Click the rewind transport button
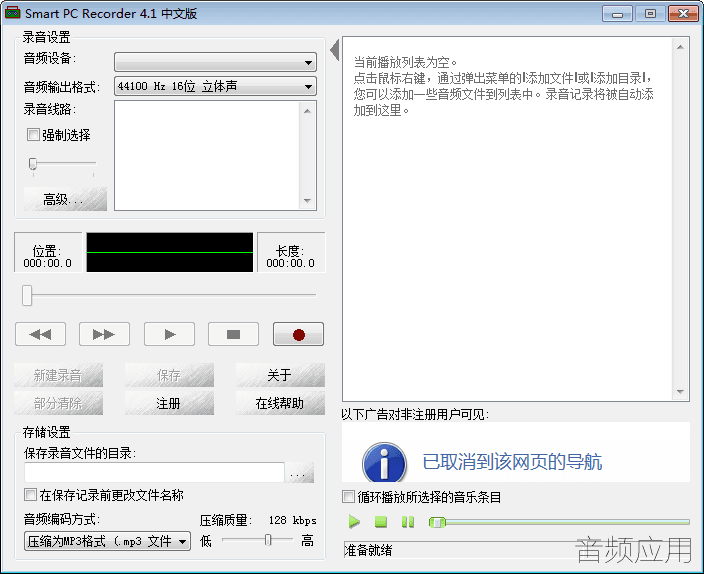Viewport: 704px width, 574px height. 40,334
